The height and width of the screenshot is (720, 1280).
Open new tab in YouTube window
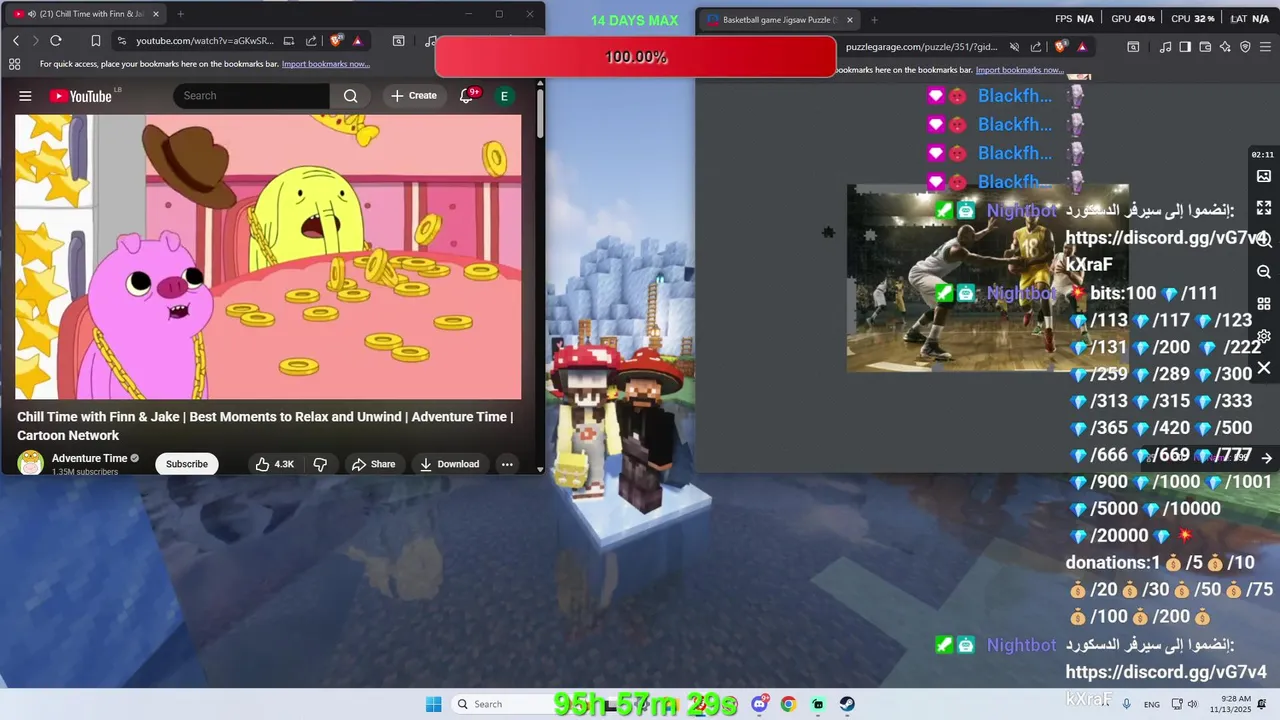click(x=180, y=14)
